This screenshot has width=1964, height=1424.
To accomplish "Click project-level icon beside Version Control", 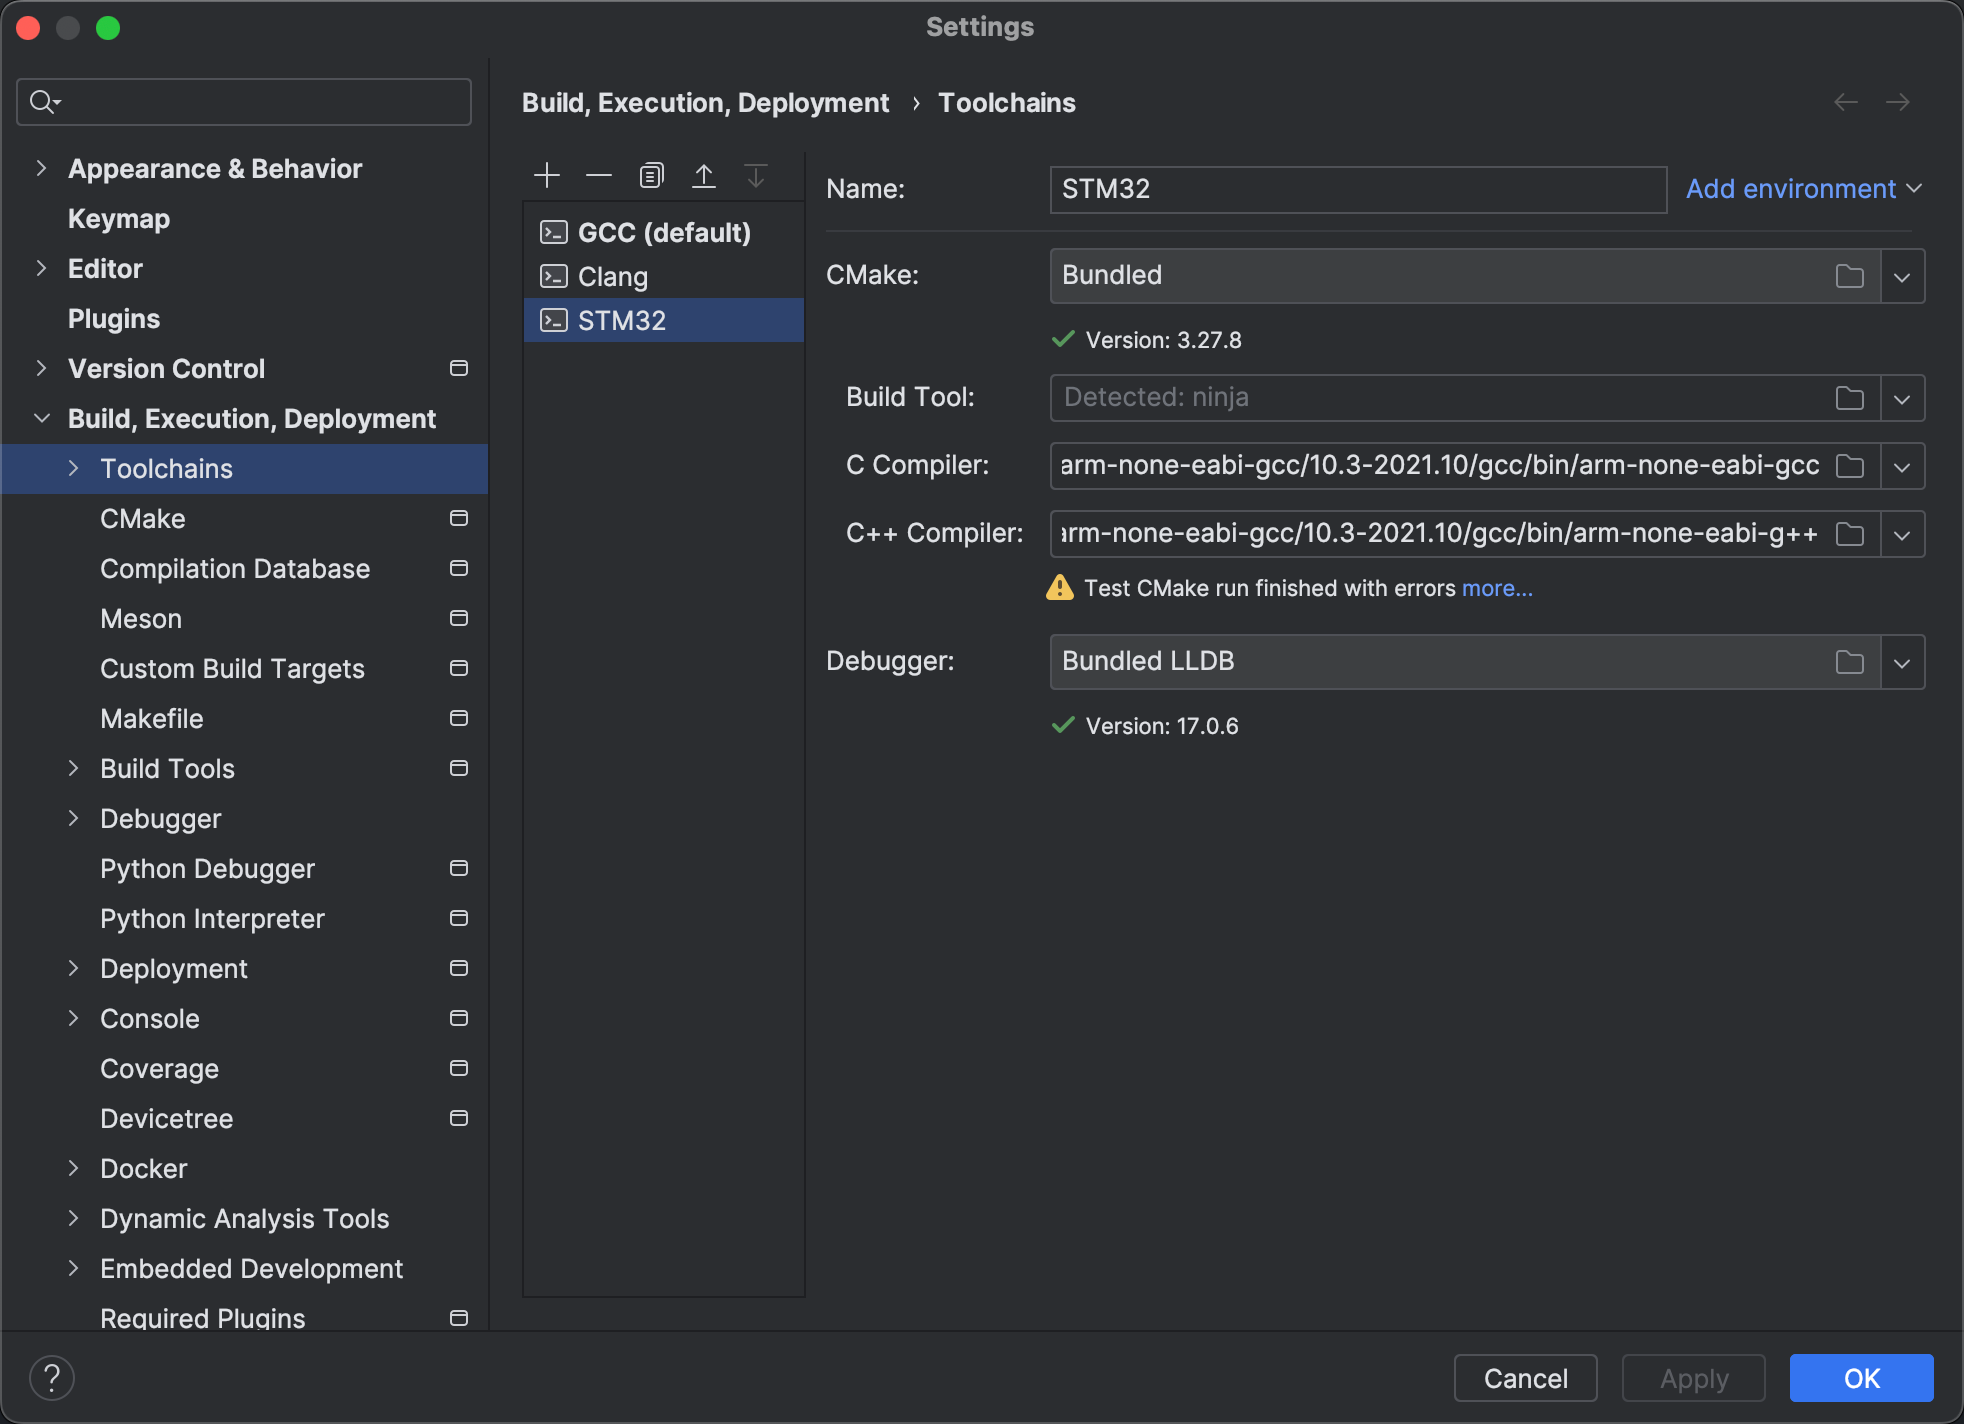I will click(x=459, y=368).
